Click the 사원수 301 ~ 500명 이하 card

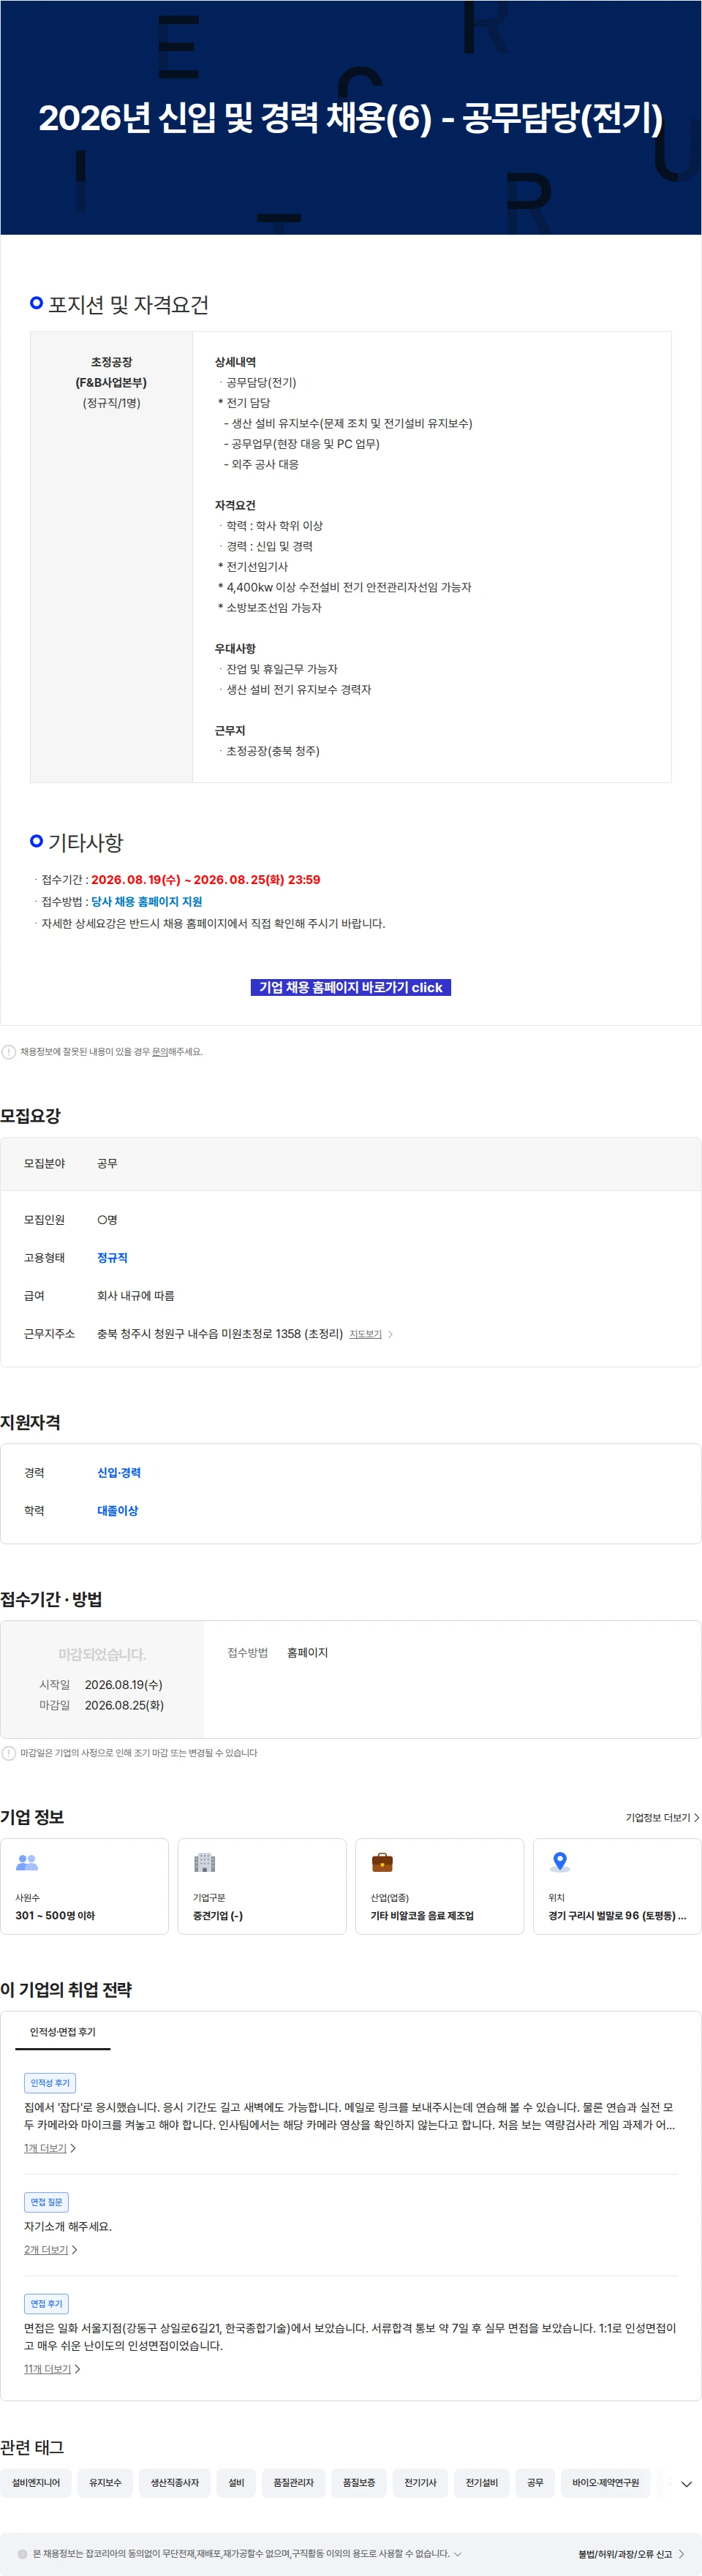(x=84, y=1886)
